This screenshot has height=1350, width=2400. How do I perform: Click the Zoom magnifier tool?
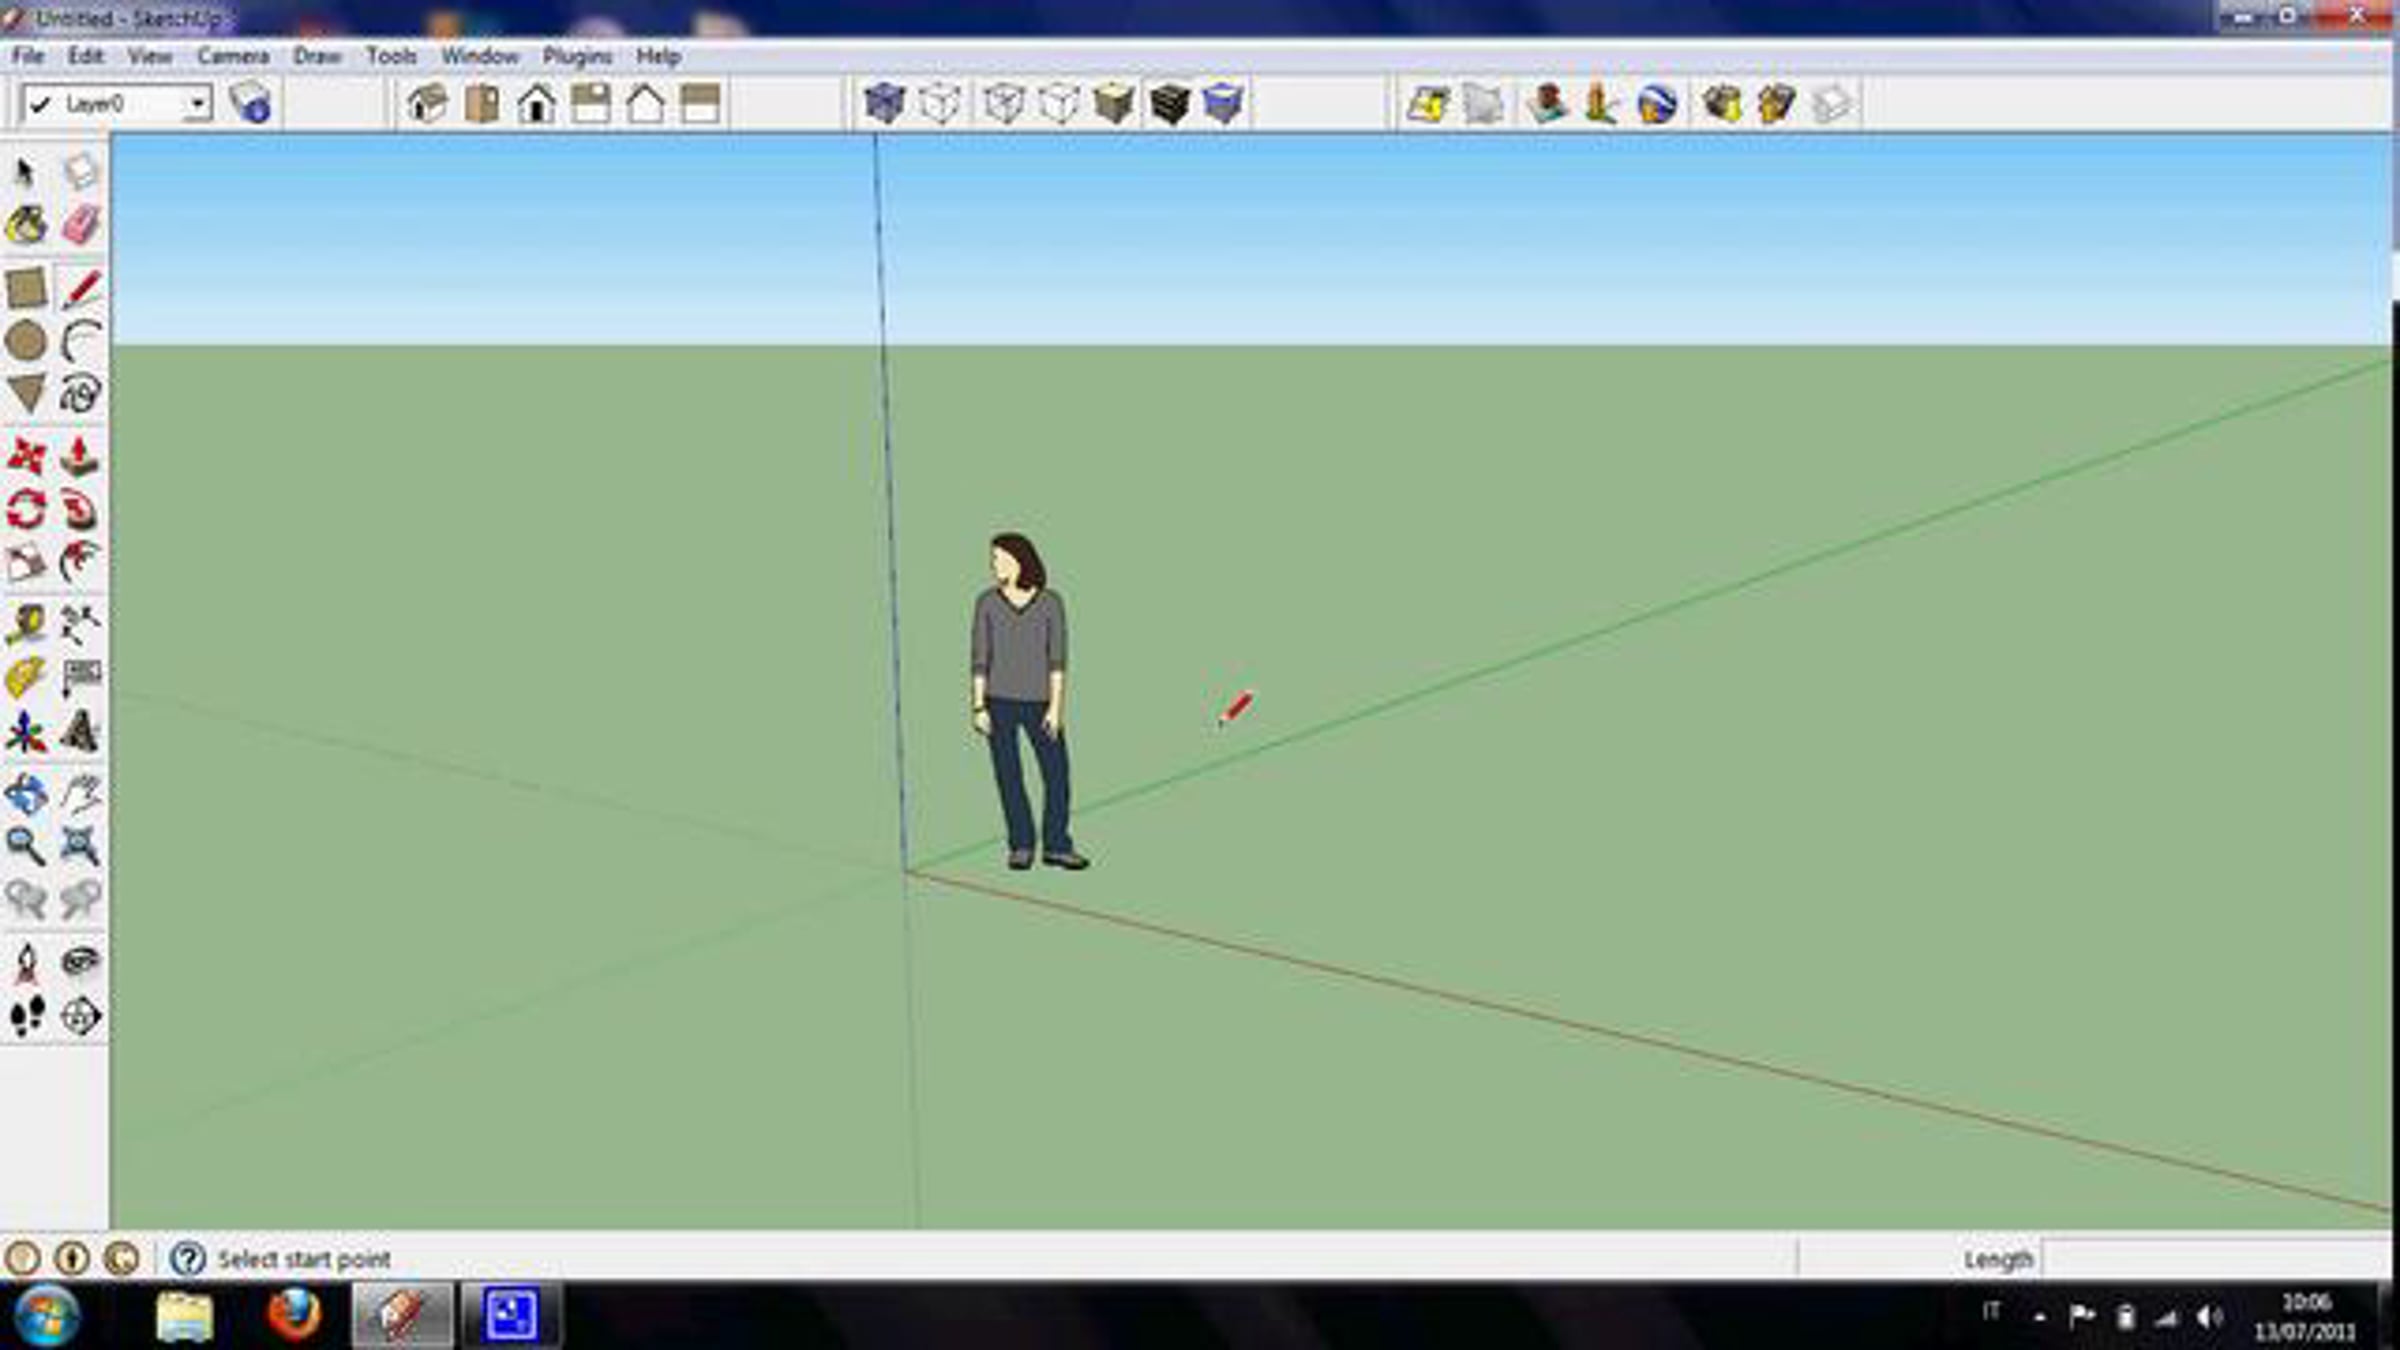coord(27,847)
